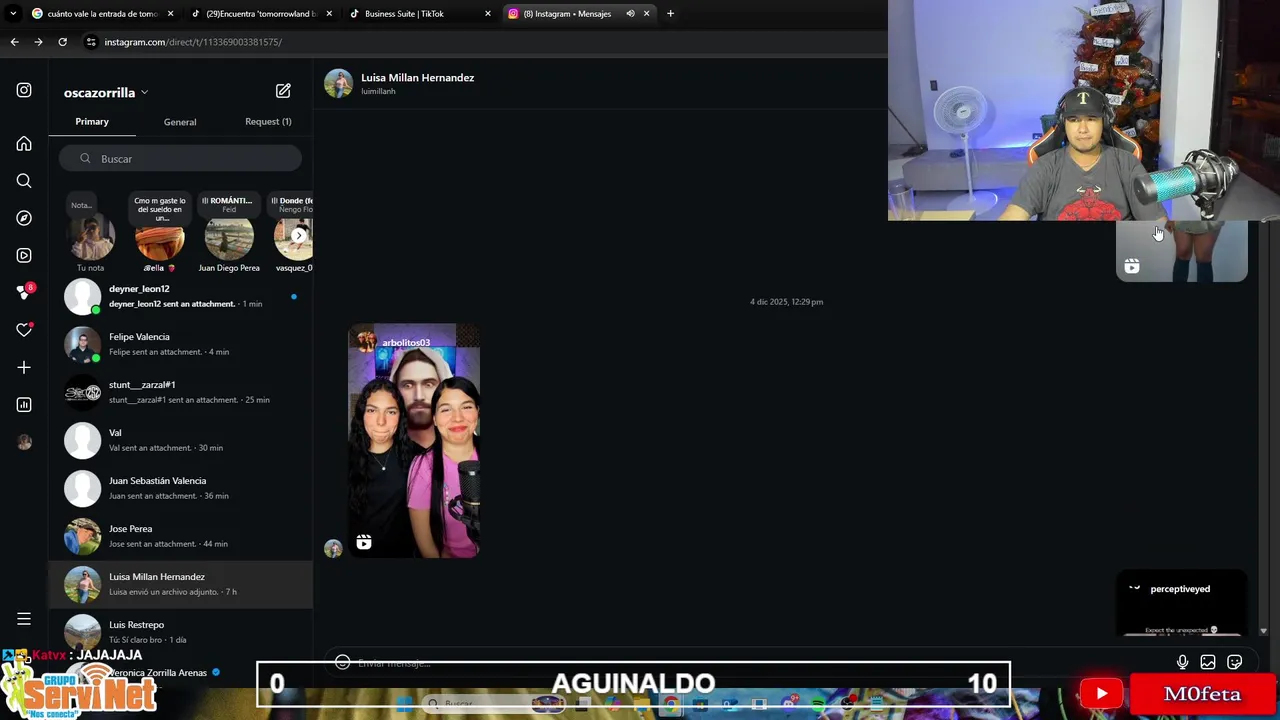The image size is (1280, 720).
Task: Open chat with Juan Sebastián Valencia
Action: coord(180,488)
